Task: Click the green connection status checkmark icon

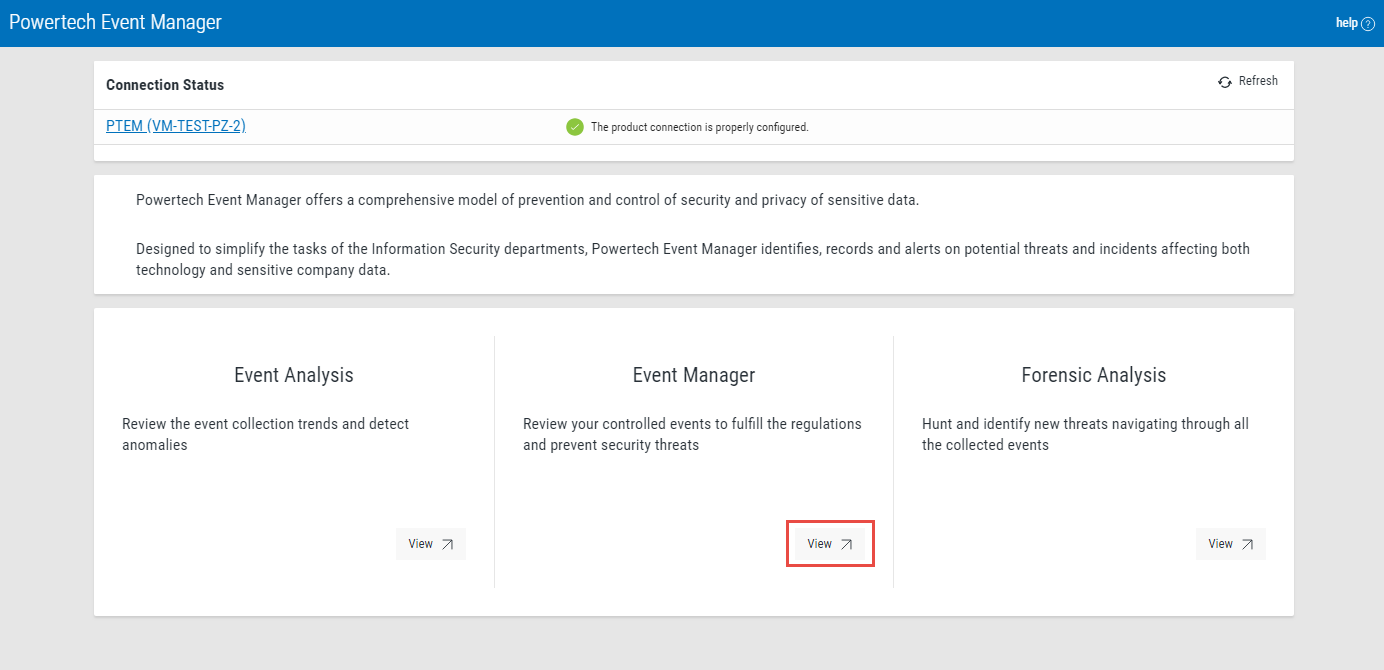Action: (575, 127)
